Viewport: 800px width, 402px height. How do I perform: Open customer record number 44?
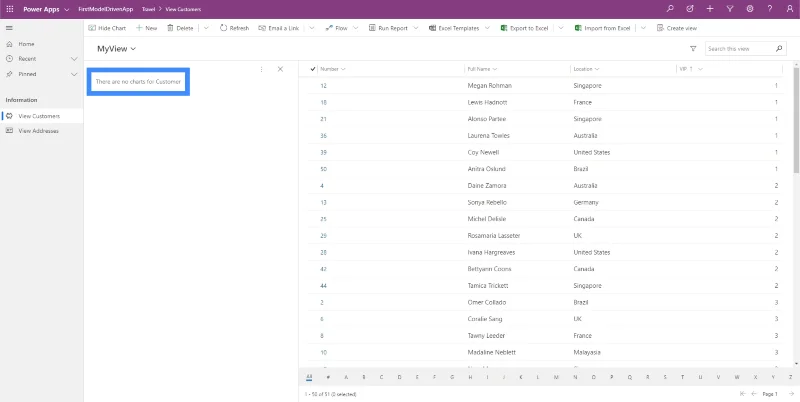(x=323, y=286)
